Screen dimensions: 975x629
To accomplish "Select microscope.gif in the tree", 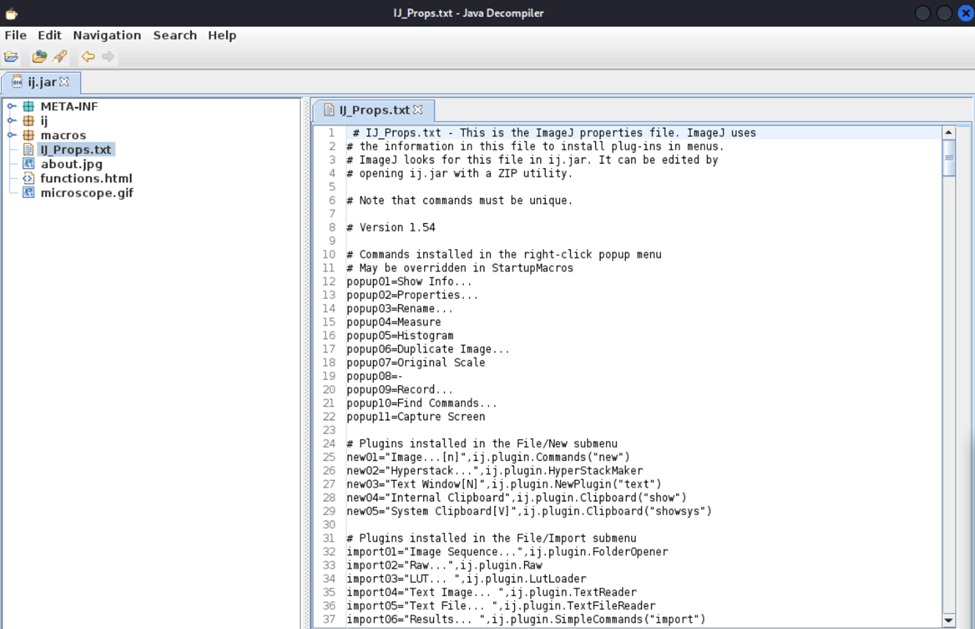I will pyautogui.click(x=87, y=193).
